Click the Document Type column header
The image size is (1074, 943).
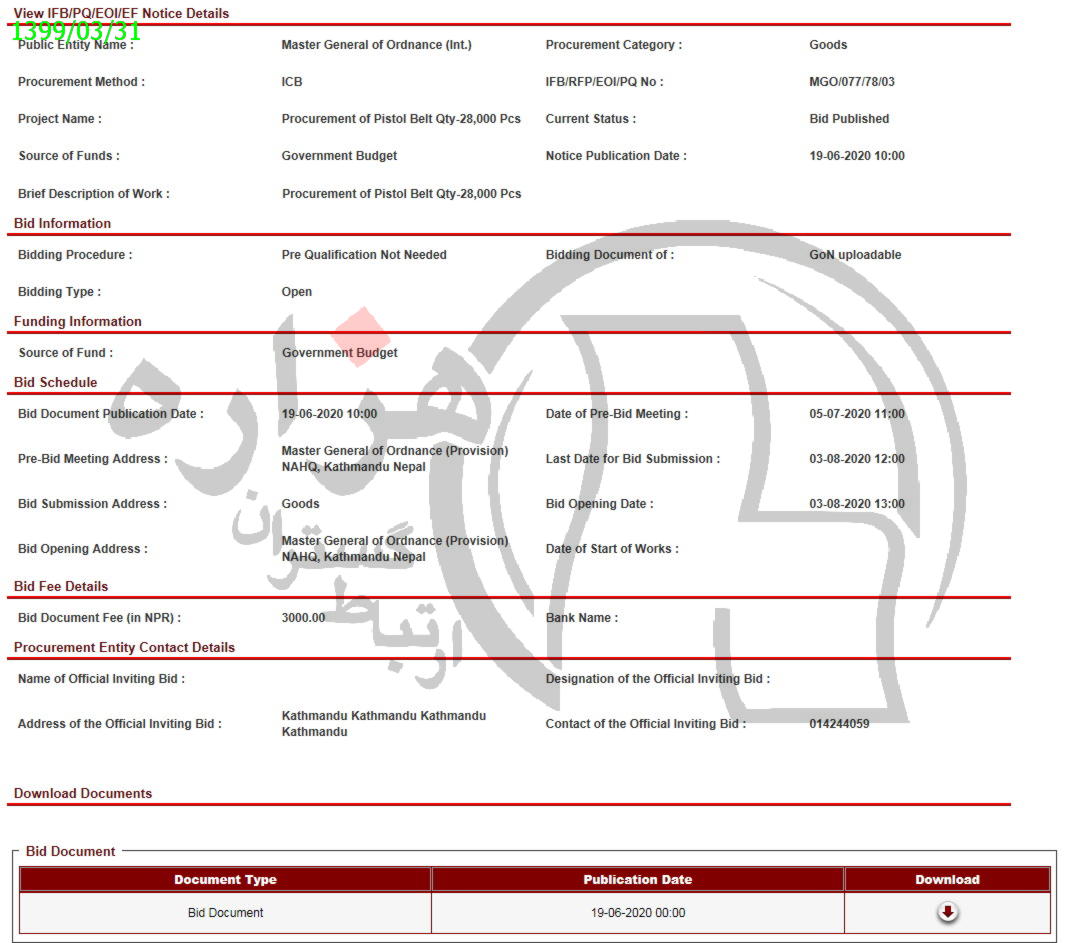pyautogui.click(x=225, y=880)
